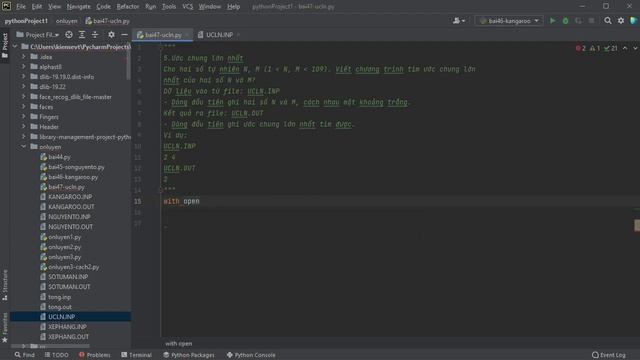Open the Problems tool window

coord(95,355)
